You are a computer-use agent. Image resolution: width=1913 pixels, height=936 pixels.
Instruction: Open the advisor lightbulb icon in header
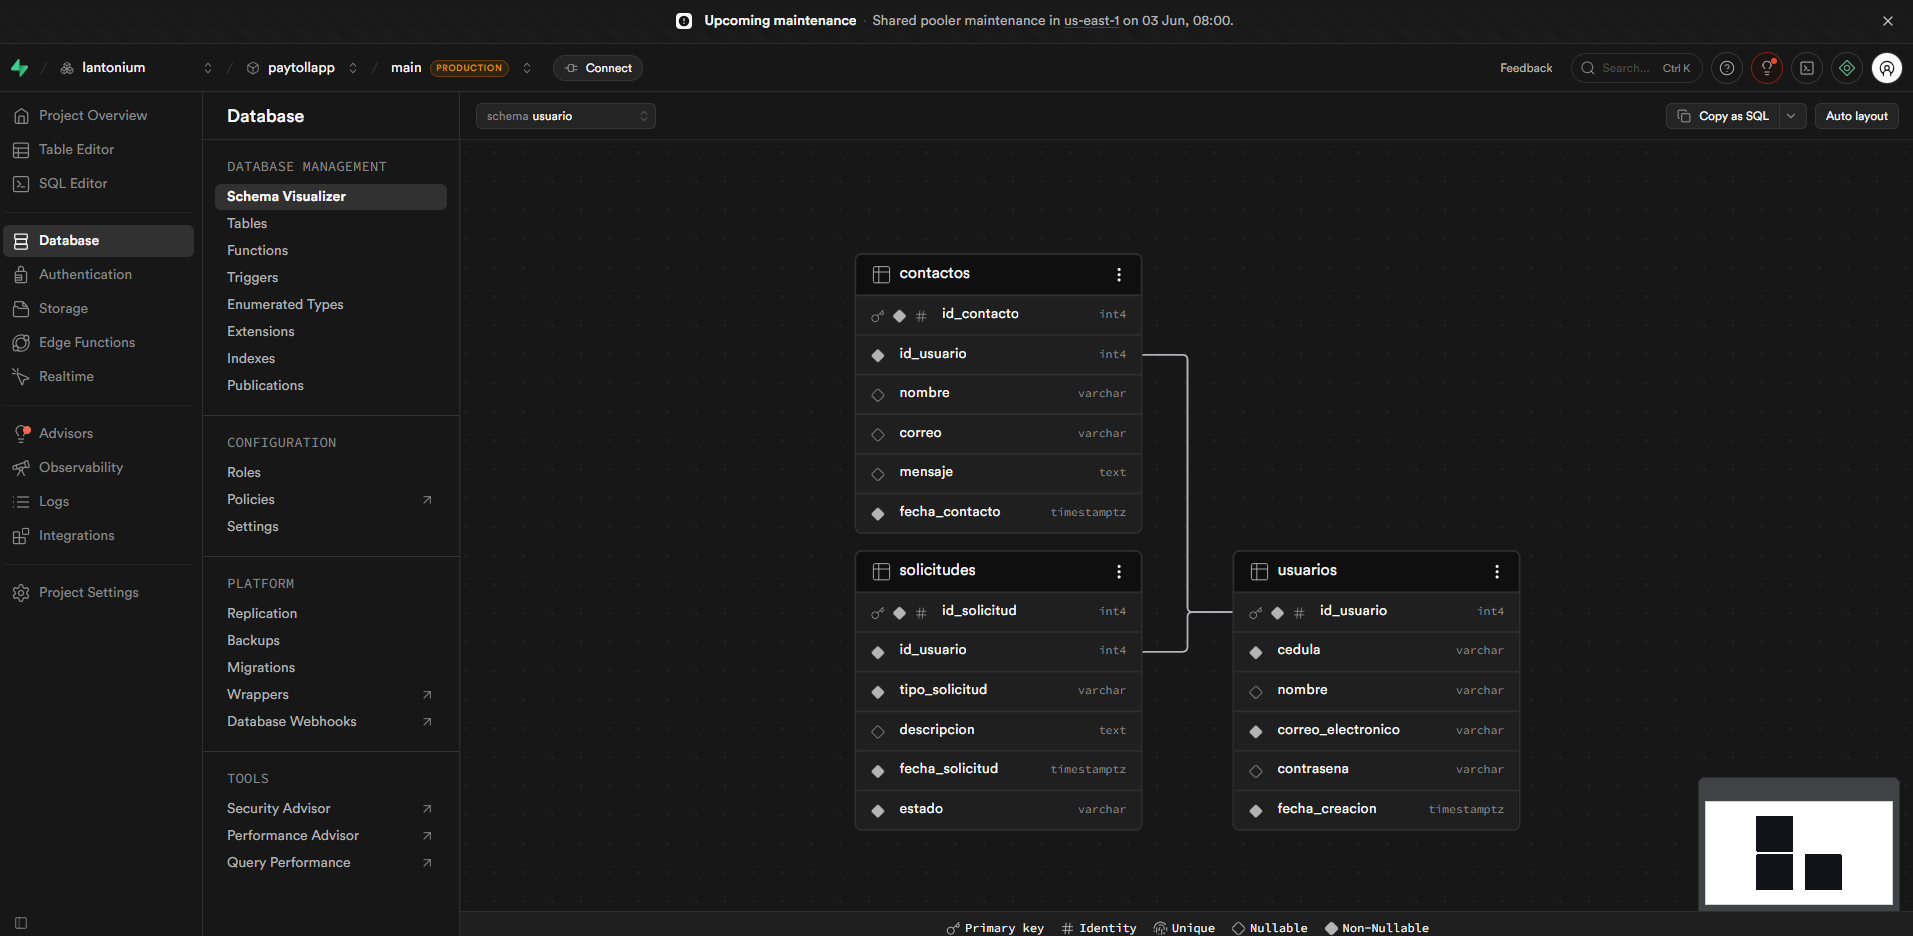tap(1767, 68)
